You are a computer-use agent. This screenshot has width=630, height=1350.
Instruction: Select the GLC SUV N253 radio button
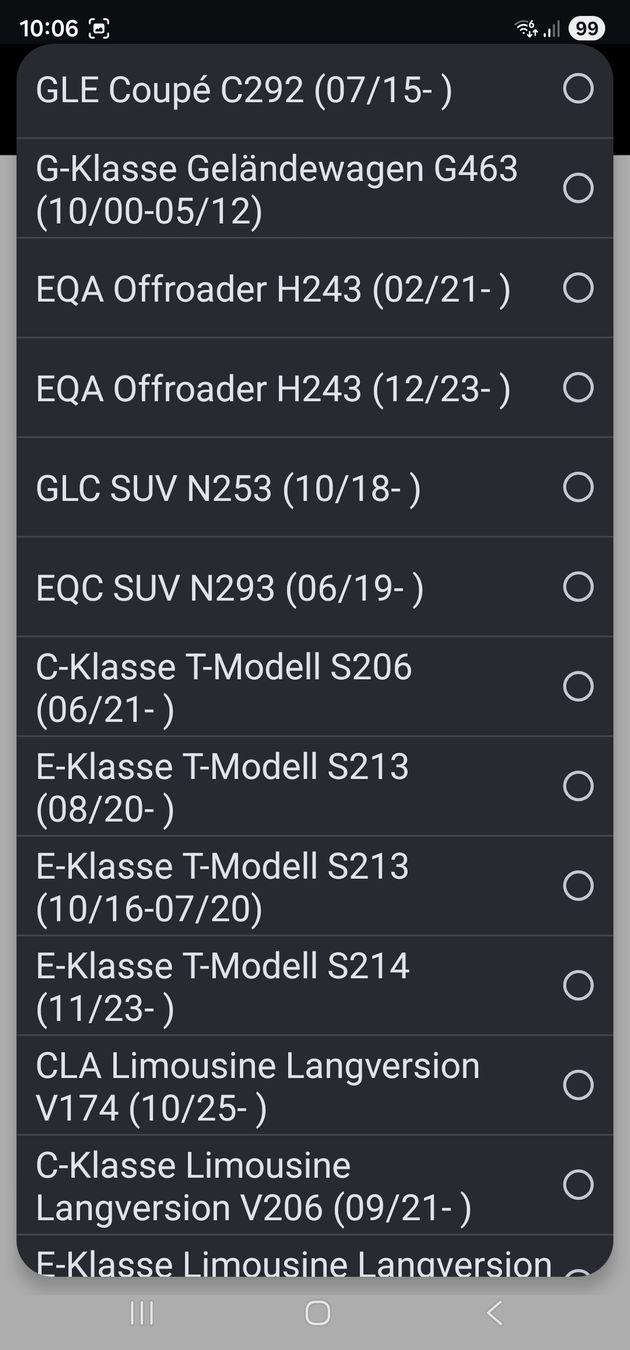(578, 487)
